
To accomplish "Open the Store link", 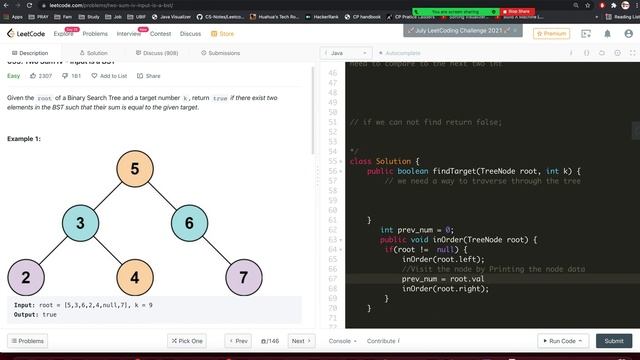I will [x=222, y=34].
